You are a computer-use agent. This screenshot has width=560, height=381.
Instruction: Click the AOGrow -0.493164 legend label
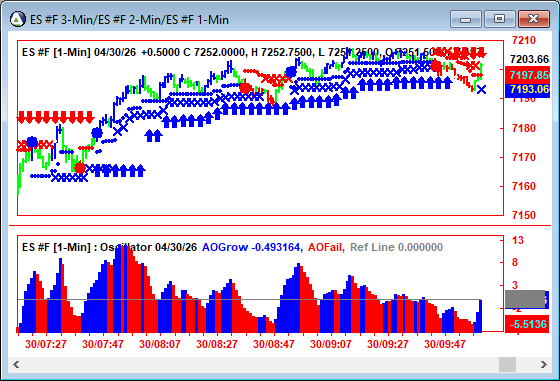(252, 247)
